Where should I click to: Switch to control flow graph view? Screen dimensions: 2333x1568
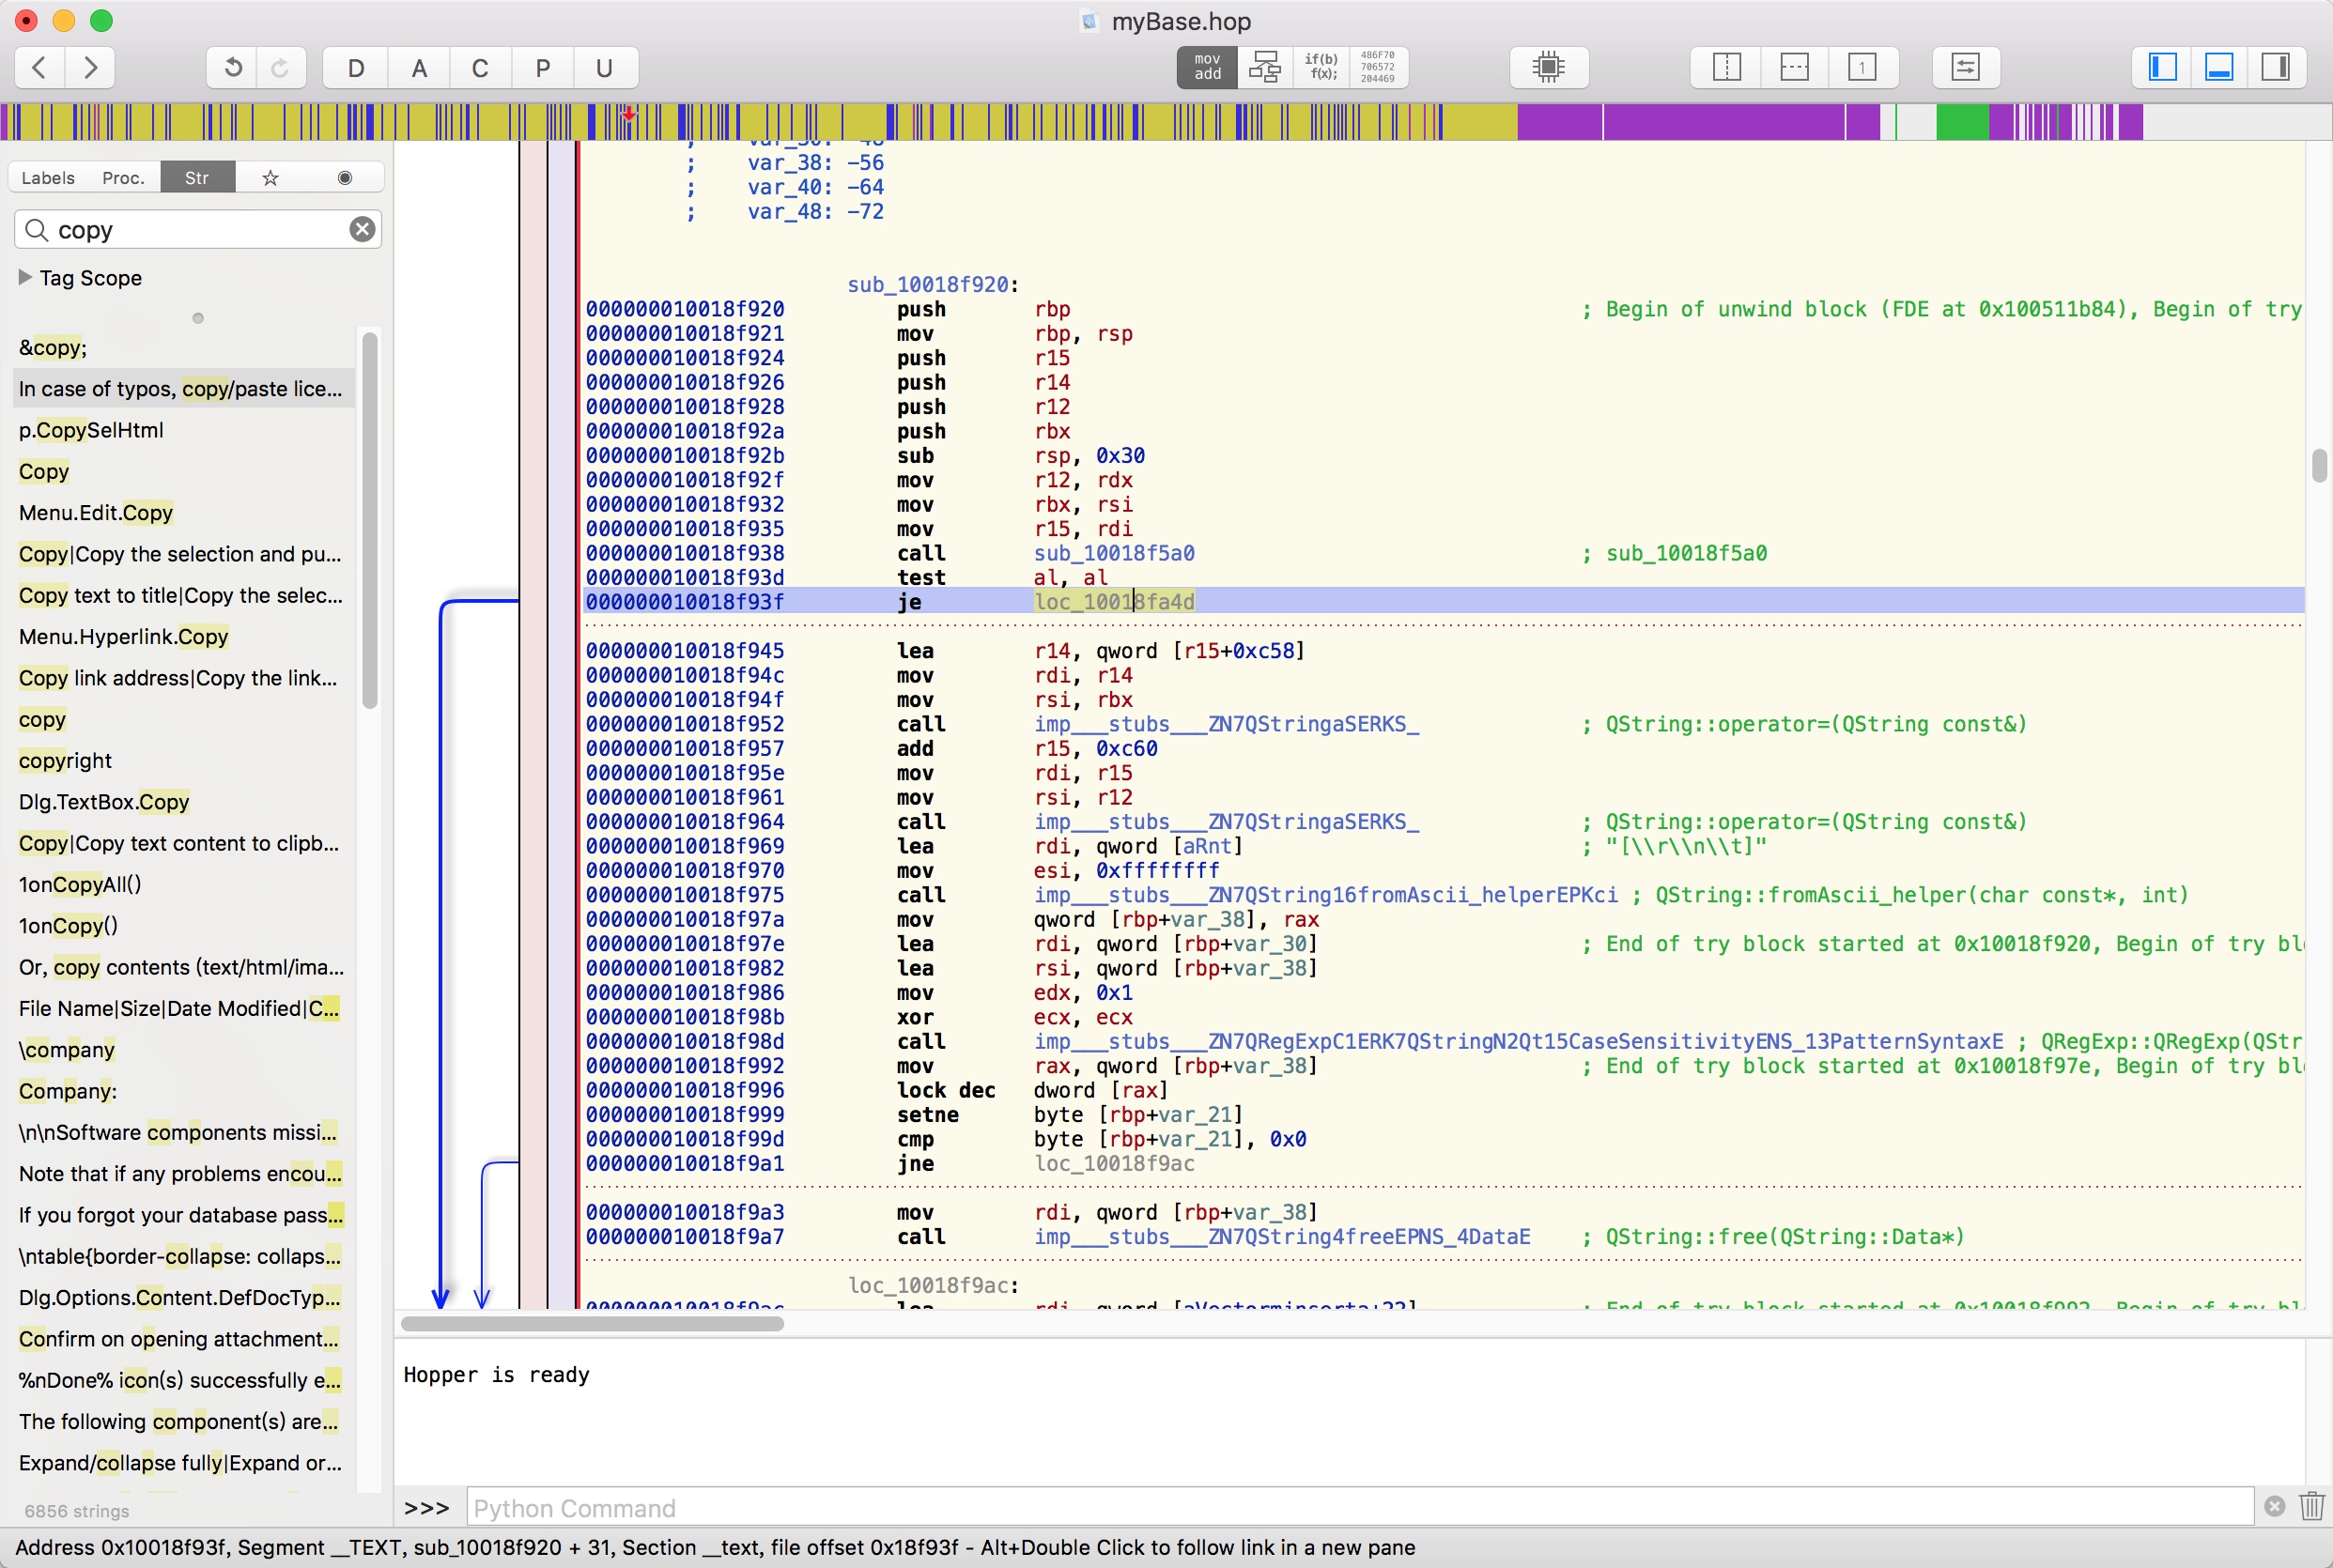(1265, 68)
